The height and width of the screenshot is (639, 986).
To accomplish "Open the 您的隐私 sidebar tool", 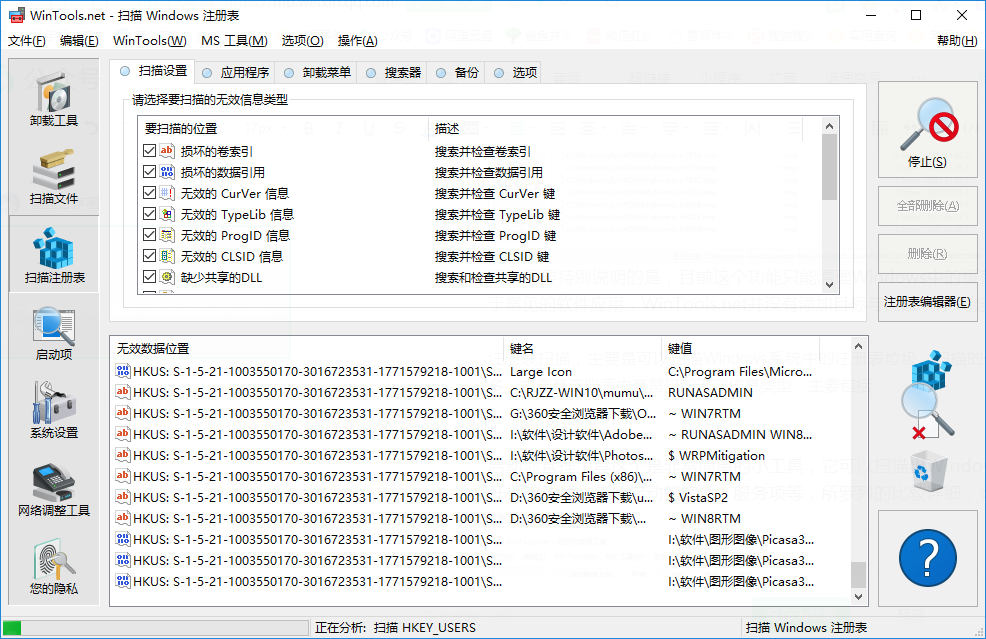I will [54, 567].
